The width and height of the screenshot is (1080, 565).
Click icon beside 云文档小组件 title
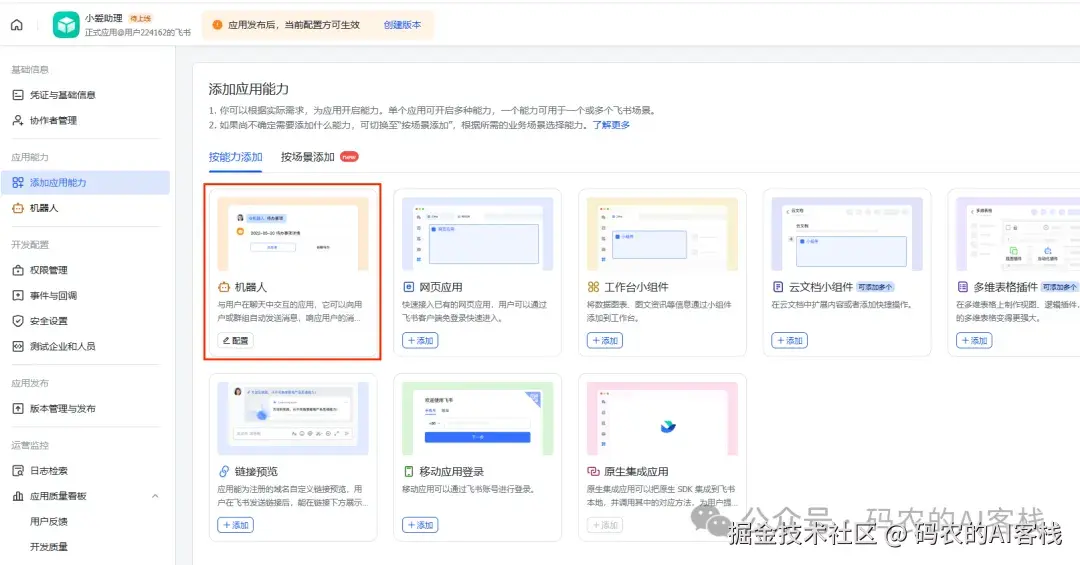coord(778,287)
